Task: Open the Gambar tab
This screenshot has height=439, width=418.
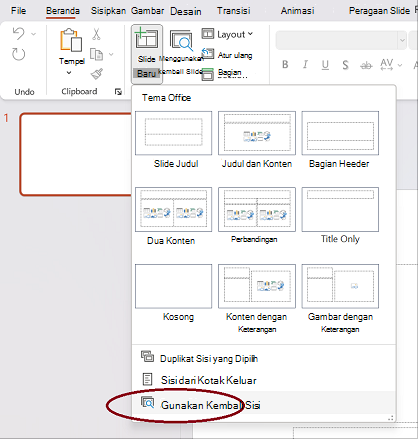Action: (147, 11)
